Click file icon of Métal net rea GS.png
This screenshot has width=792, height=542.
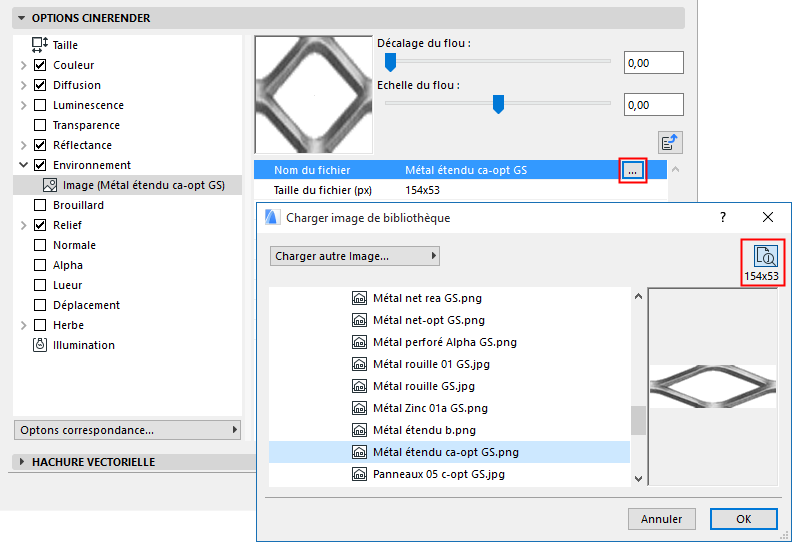(x=359, y=298)
